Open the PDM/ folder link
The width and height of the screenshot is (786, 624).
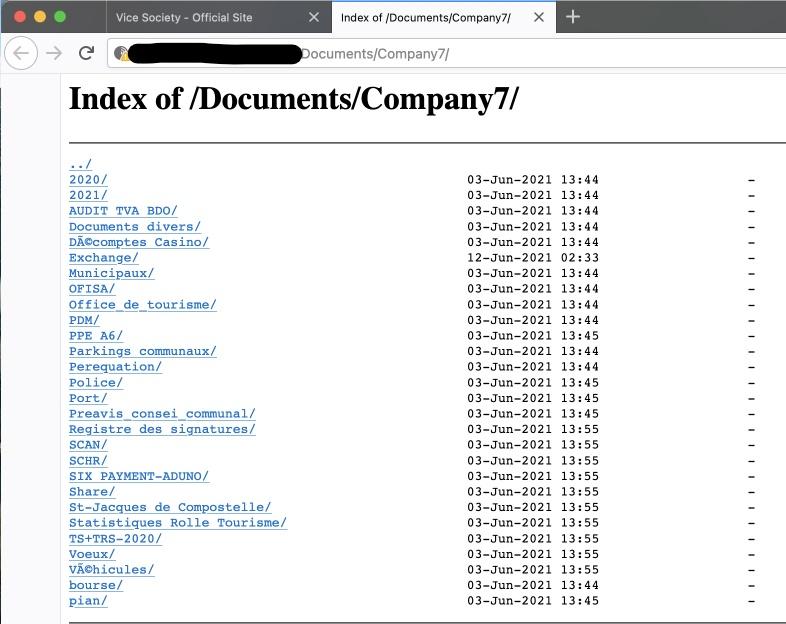coord(84,320)
